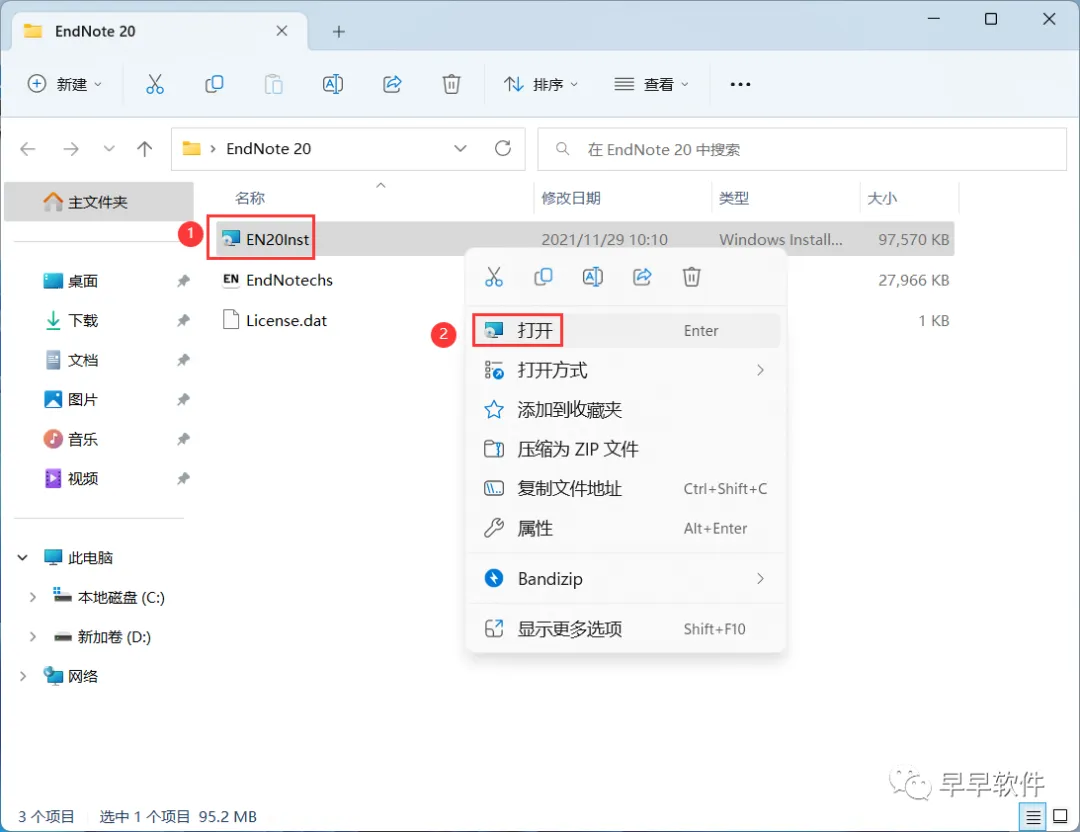Click the toolbar Cut scissors icon
Image resolution: width=1080 pixels, height=832 pixels.
point(154,84)
